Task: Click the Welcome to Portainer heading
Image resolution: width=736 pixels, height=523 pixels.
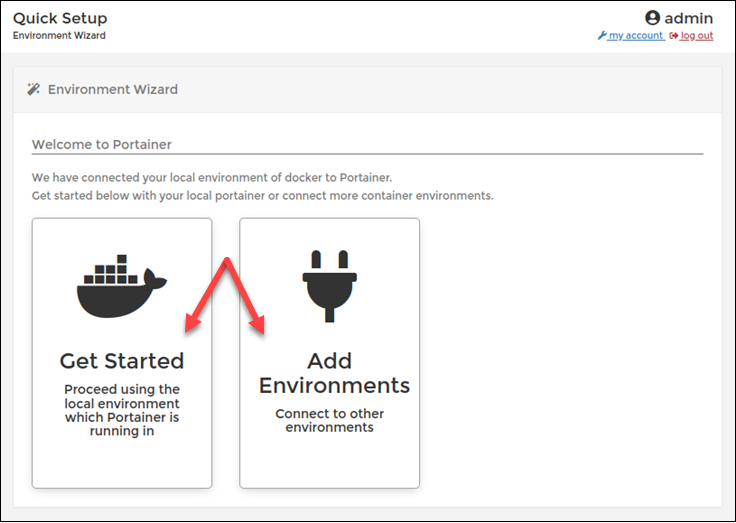Action: point(101,144)
